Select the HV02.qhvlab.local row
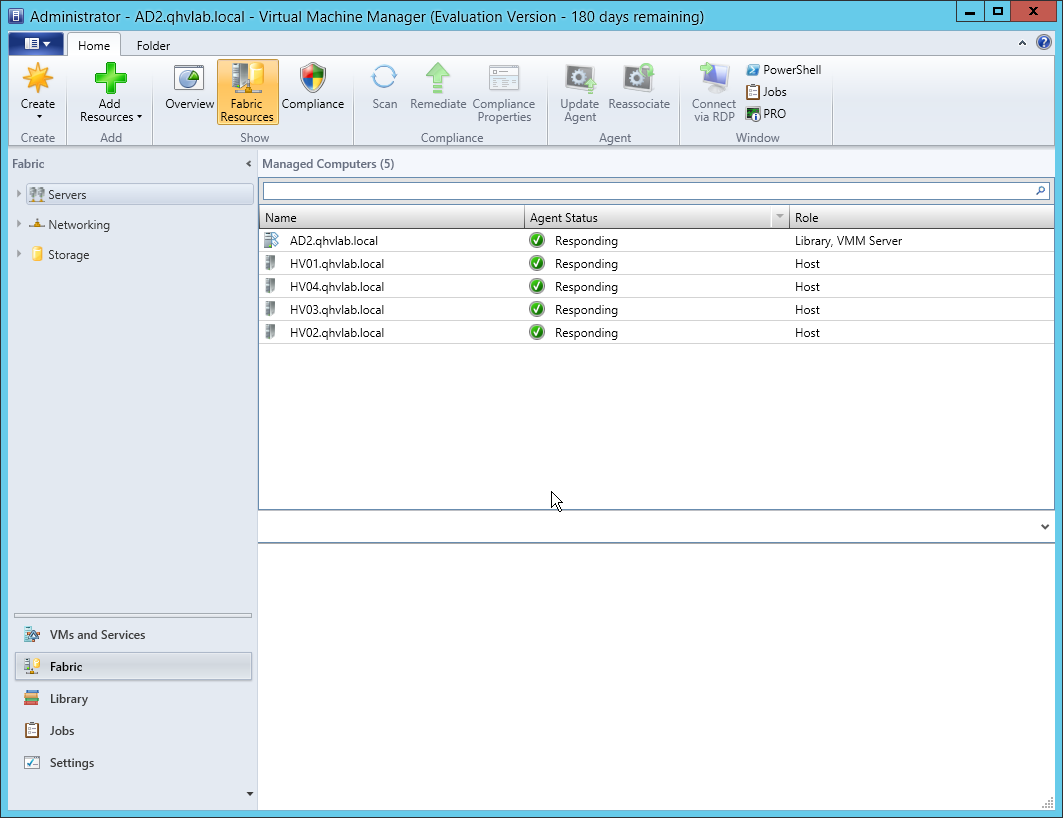The height and width of the screenshot is (818, 1063). 656,333
